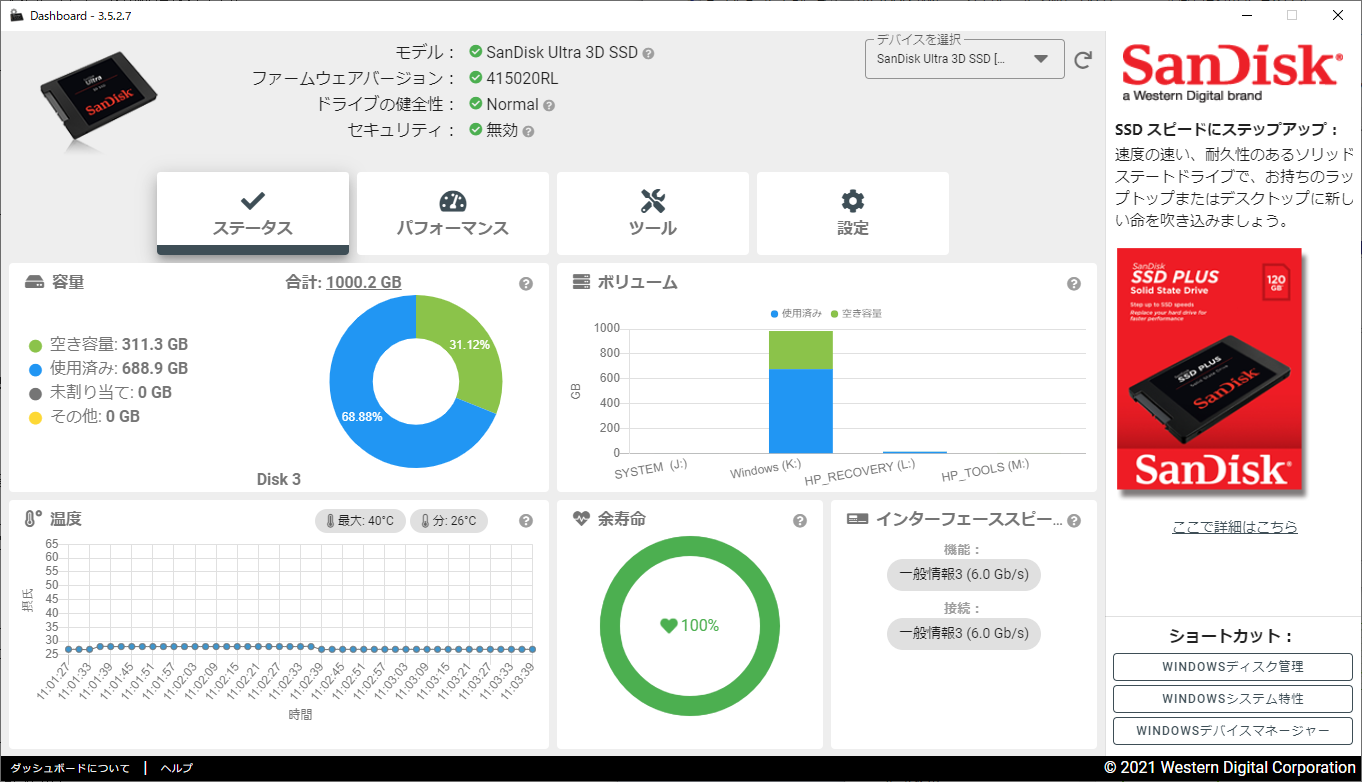Click the HP_TOOLS (M:) axis label

pyautogui.click(x=985, y=470)
